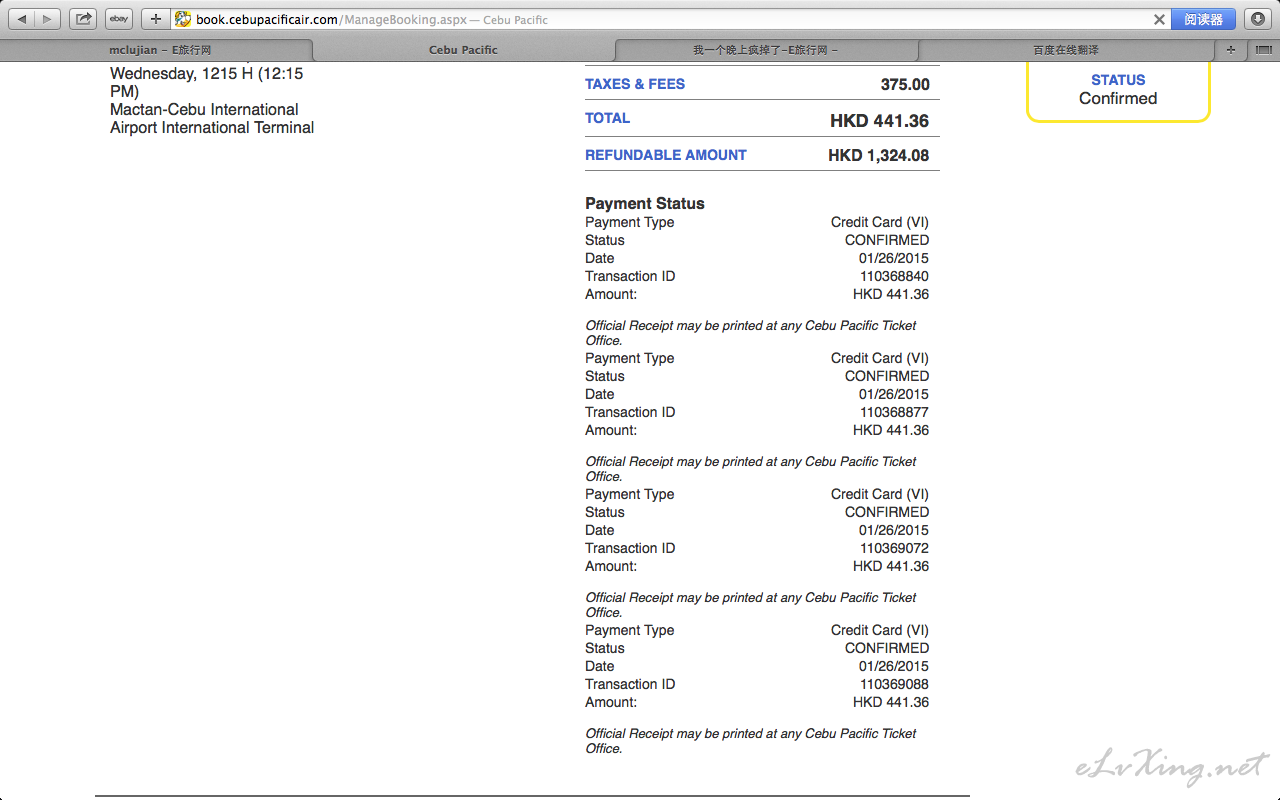This screenshot has height=800, width=1280.
Task: Add page with the plus button
Action: 155,19
